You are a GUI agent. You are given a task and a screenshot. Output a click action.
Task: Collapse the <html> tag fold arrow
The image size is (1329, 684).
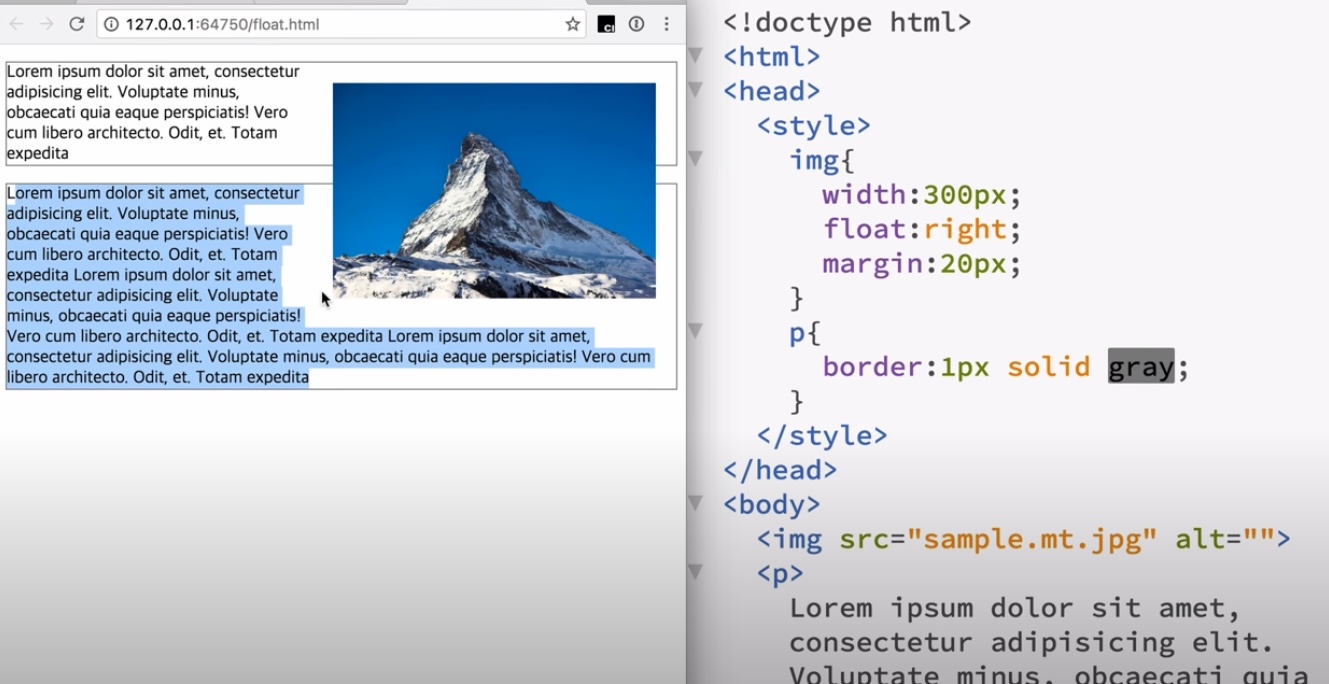(x=695, y=54)
